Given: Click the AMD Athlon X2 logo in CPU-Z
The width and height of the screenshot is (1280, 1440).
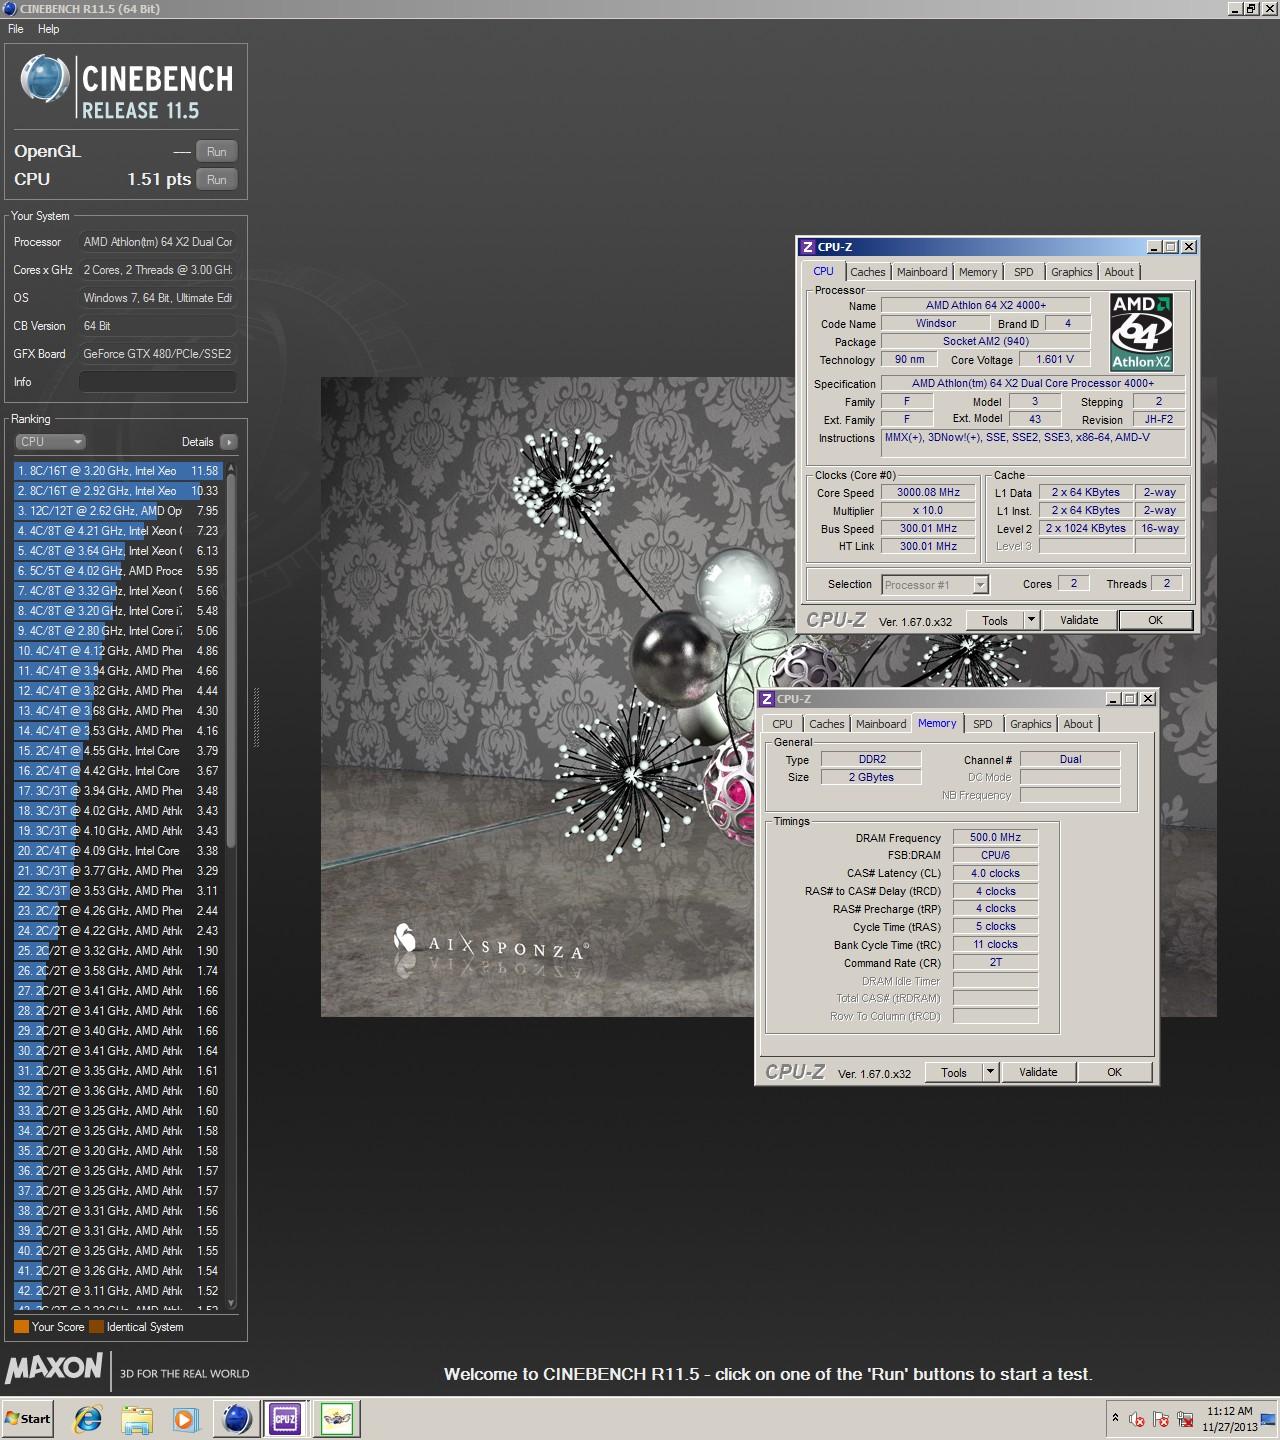Looking at the screenshot, I should 1141,332.
